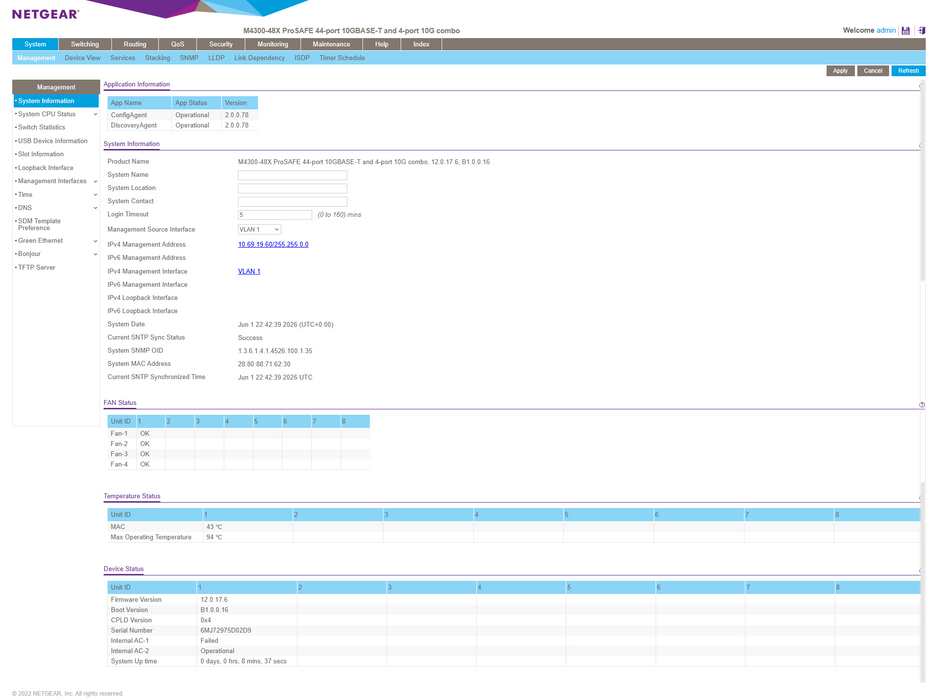Open Management Source Interface VLAN dropdown
Viewport: 938px width, 700px height.
260,230
